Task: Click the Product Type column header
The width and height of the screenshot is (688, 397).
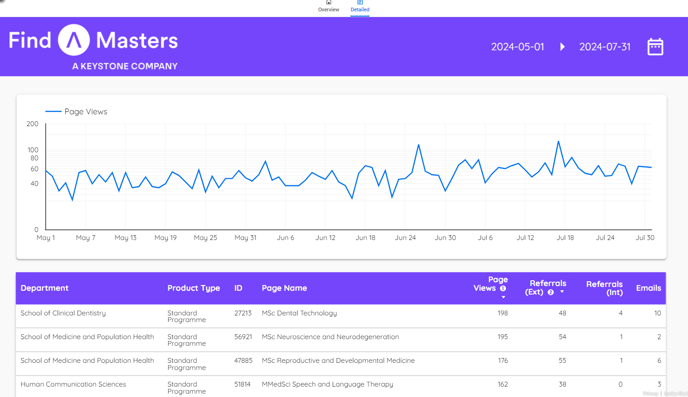Action: click(194, 288)
